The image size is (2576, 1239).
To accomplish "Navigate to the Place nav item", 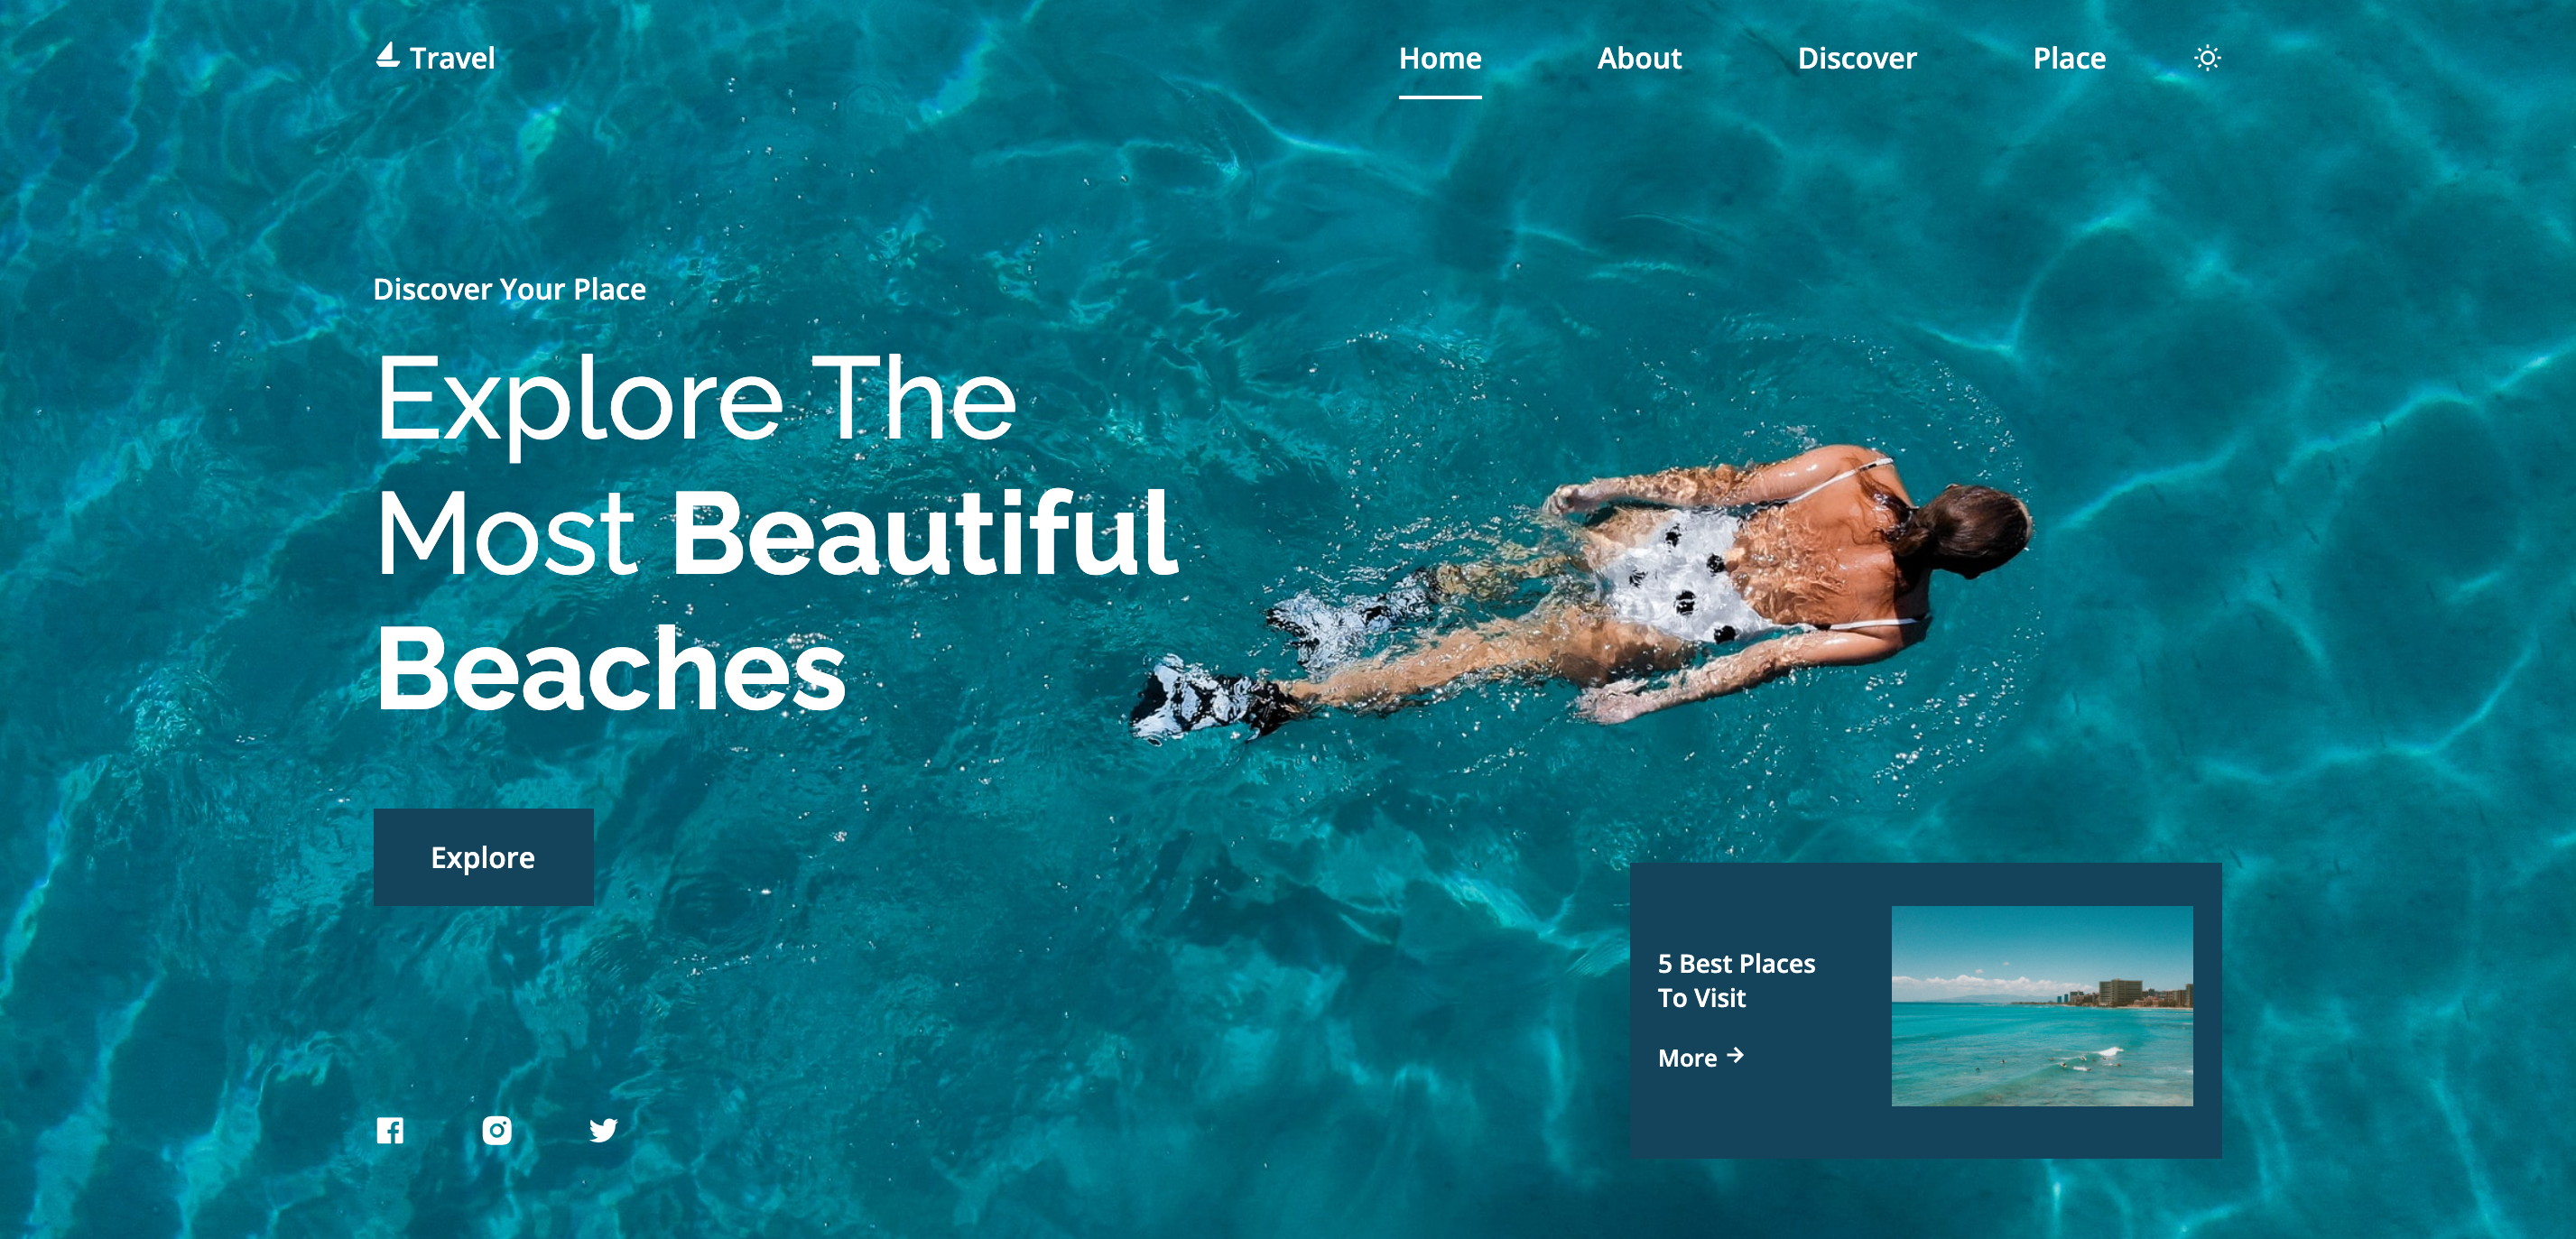I will tap(2069, 58).
